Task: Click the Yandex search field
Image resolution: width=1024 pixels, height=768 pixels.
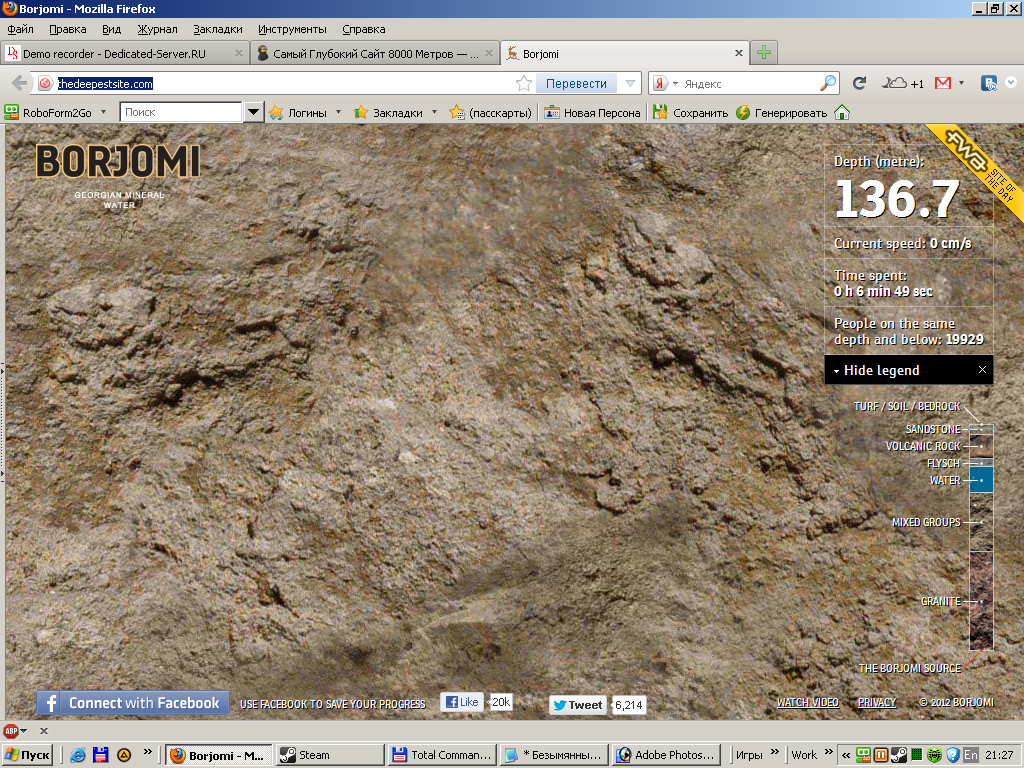Action: [x=750, y=83]
